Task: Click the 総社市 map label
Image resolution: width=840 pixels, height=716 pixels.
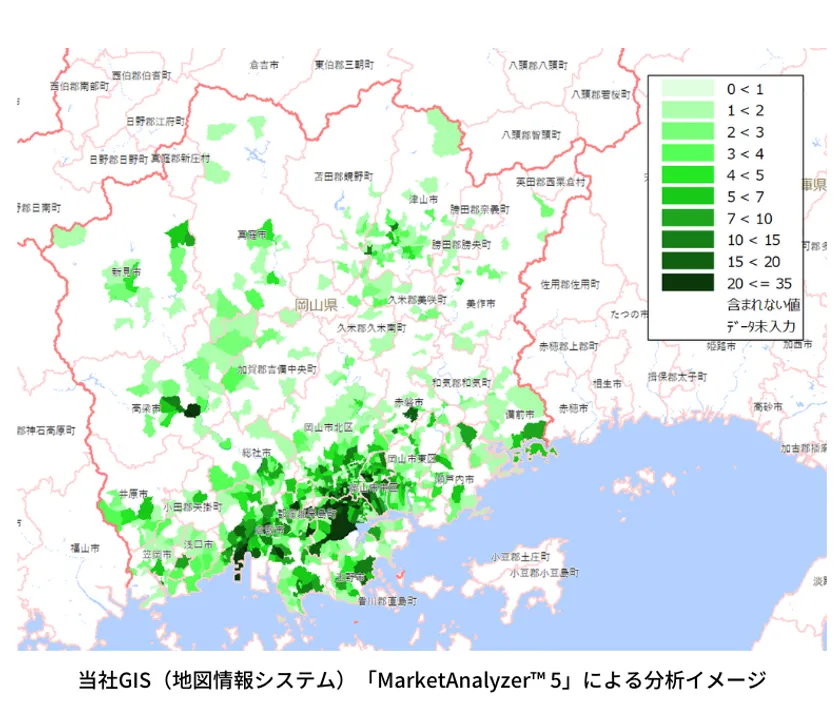Action: point(257,453)
